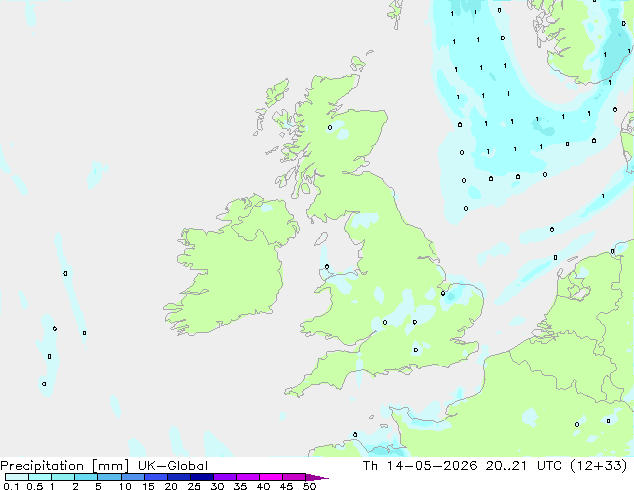Screen dimensions: 634x490
Task: Select the '20..21 UTC' time text
Action: coord(524,466)
